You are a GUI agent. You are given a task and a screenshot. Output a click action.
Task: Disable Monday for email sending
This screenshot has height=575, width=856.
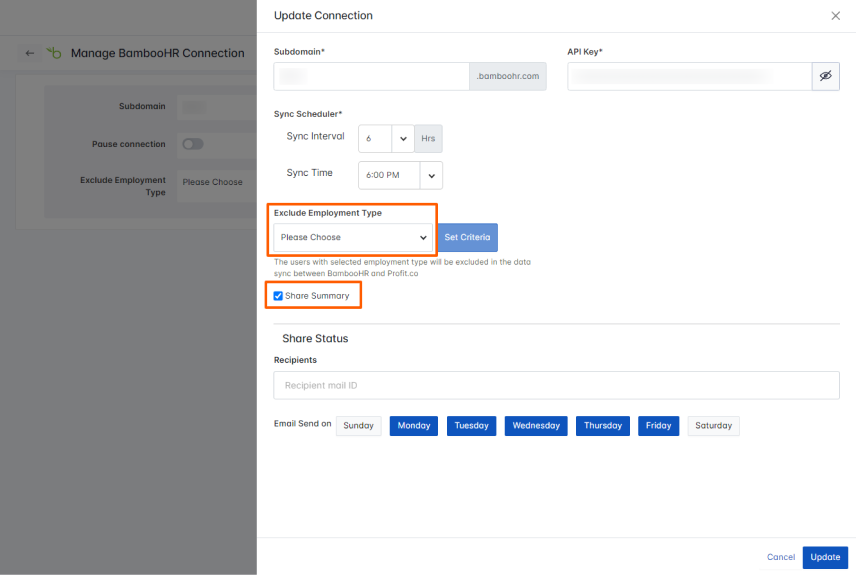coord(414,426)
